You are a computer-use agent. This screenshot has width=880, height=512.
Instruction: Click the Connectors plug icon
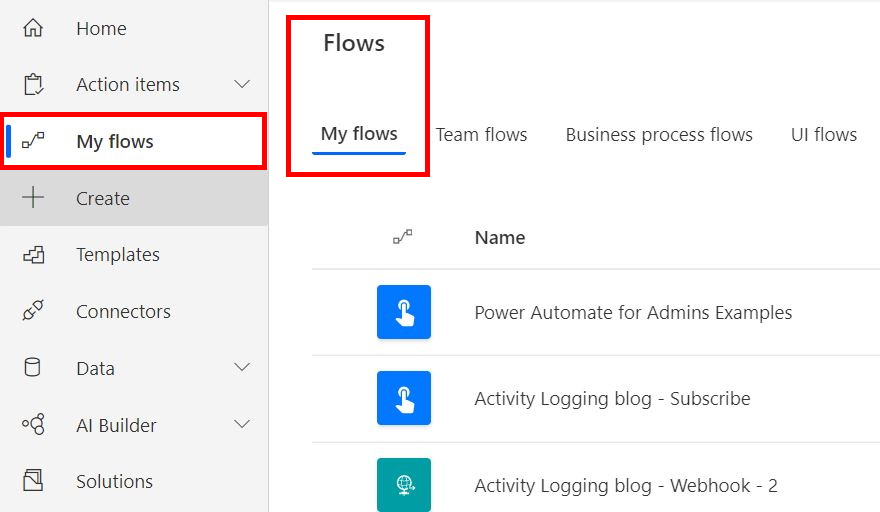point(33,310)
